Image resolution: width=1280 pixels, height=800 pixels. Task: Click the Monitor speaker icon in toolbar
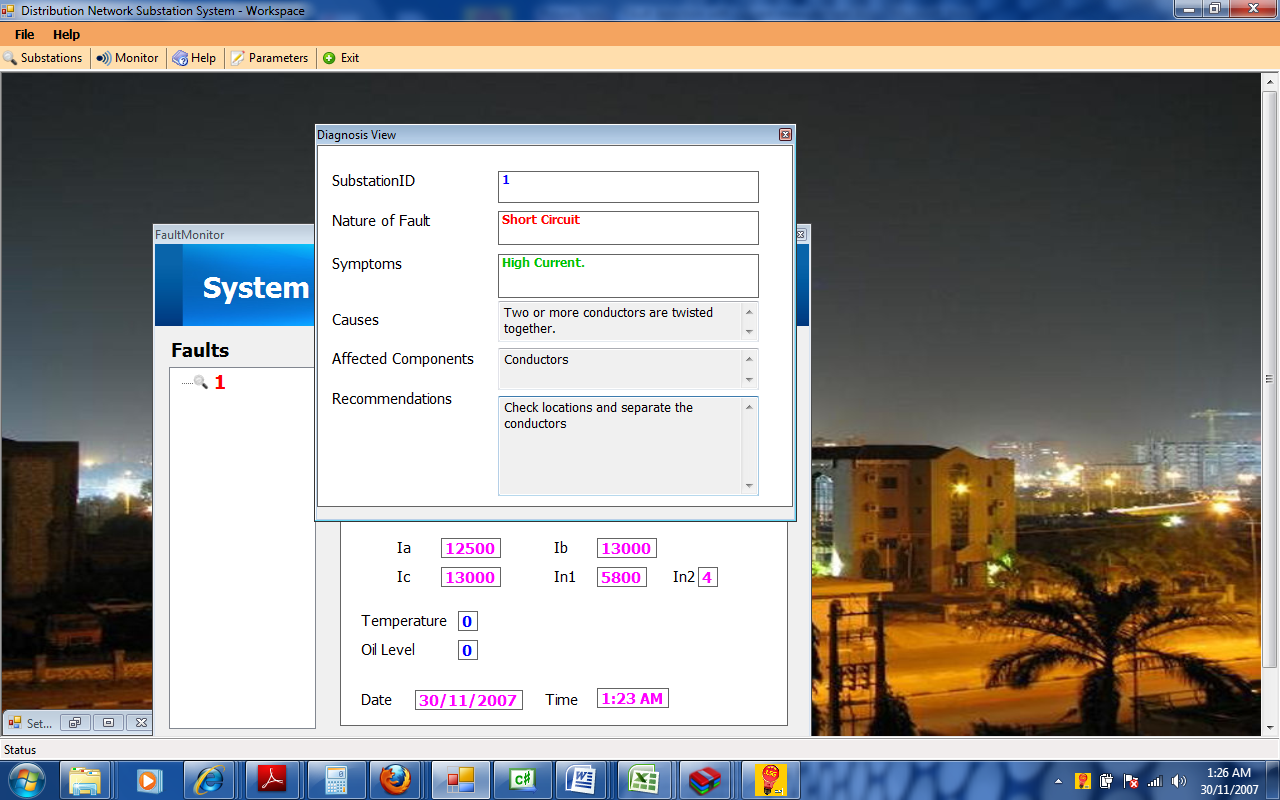click(x=103, y=58)
